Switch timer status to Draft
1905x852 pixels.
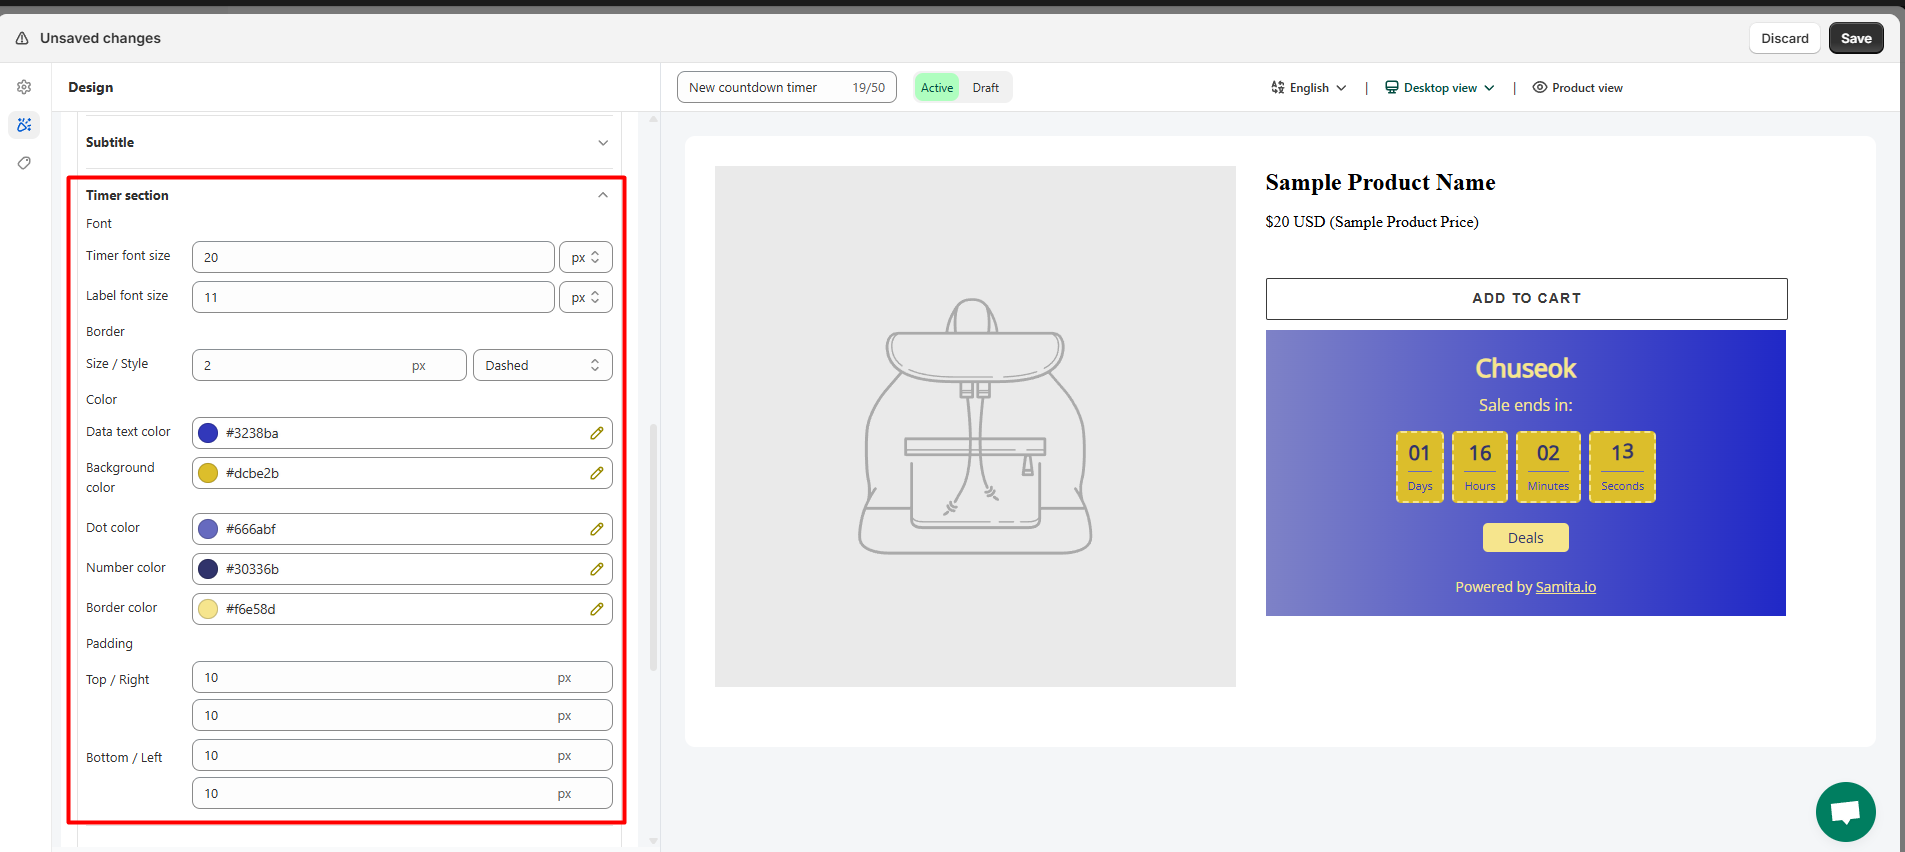pyautogui.click(x=985, y=88)
